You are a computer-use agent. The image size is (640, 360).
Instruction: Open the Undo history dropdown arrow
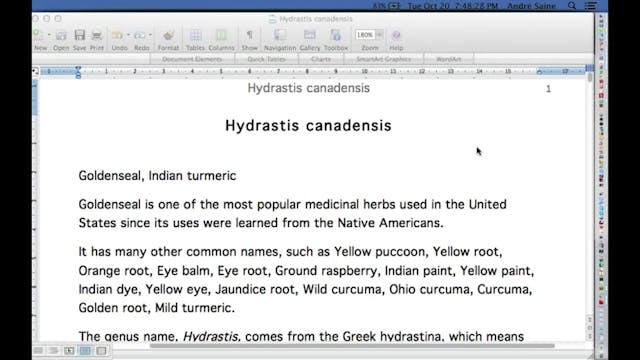[128, 36]
